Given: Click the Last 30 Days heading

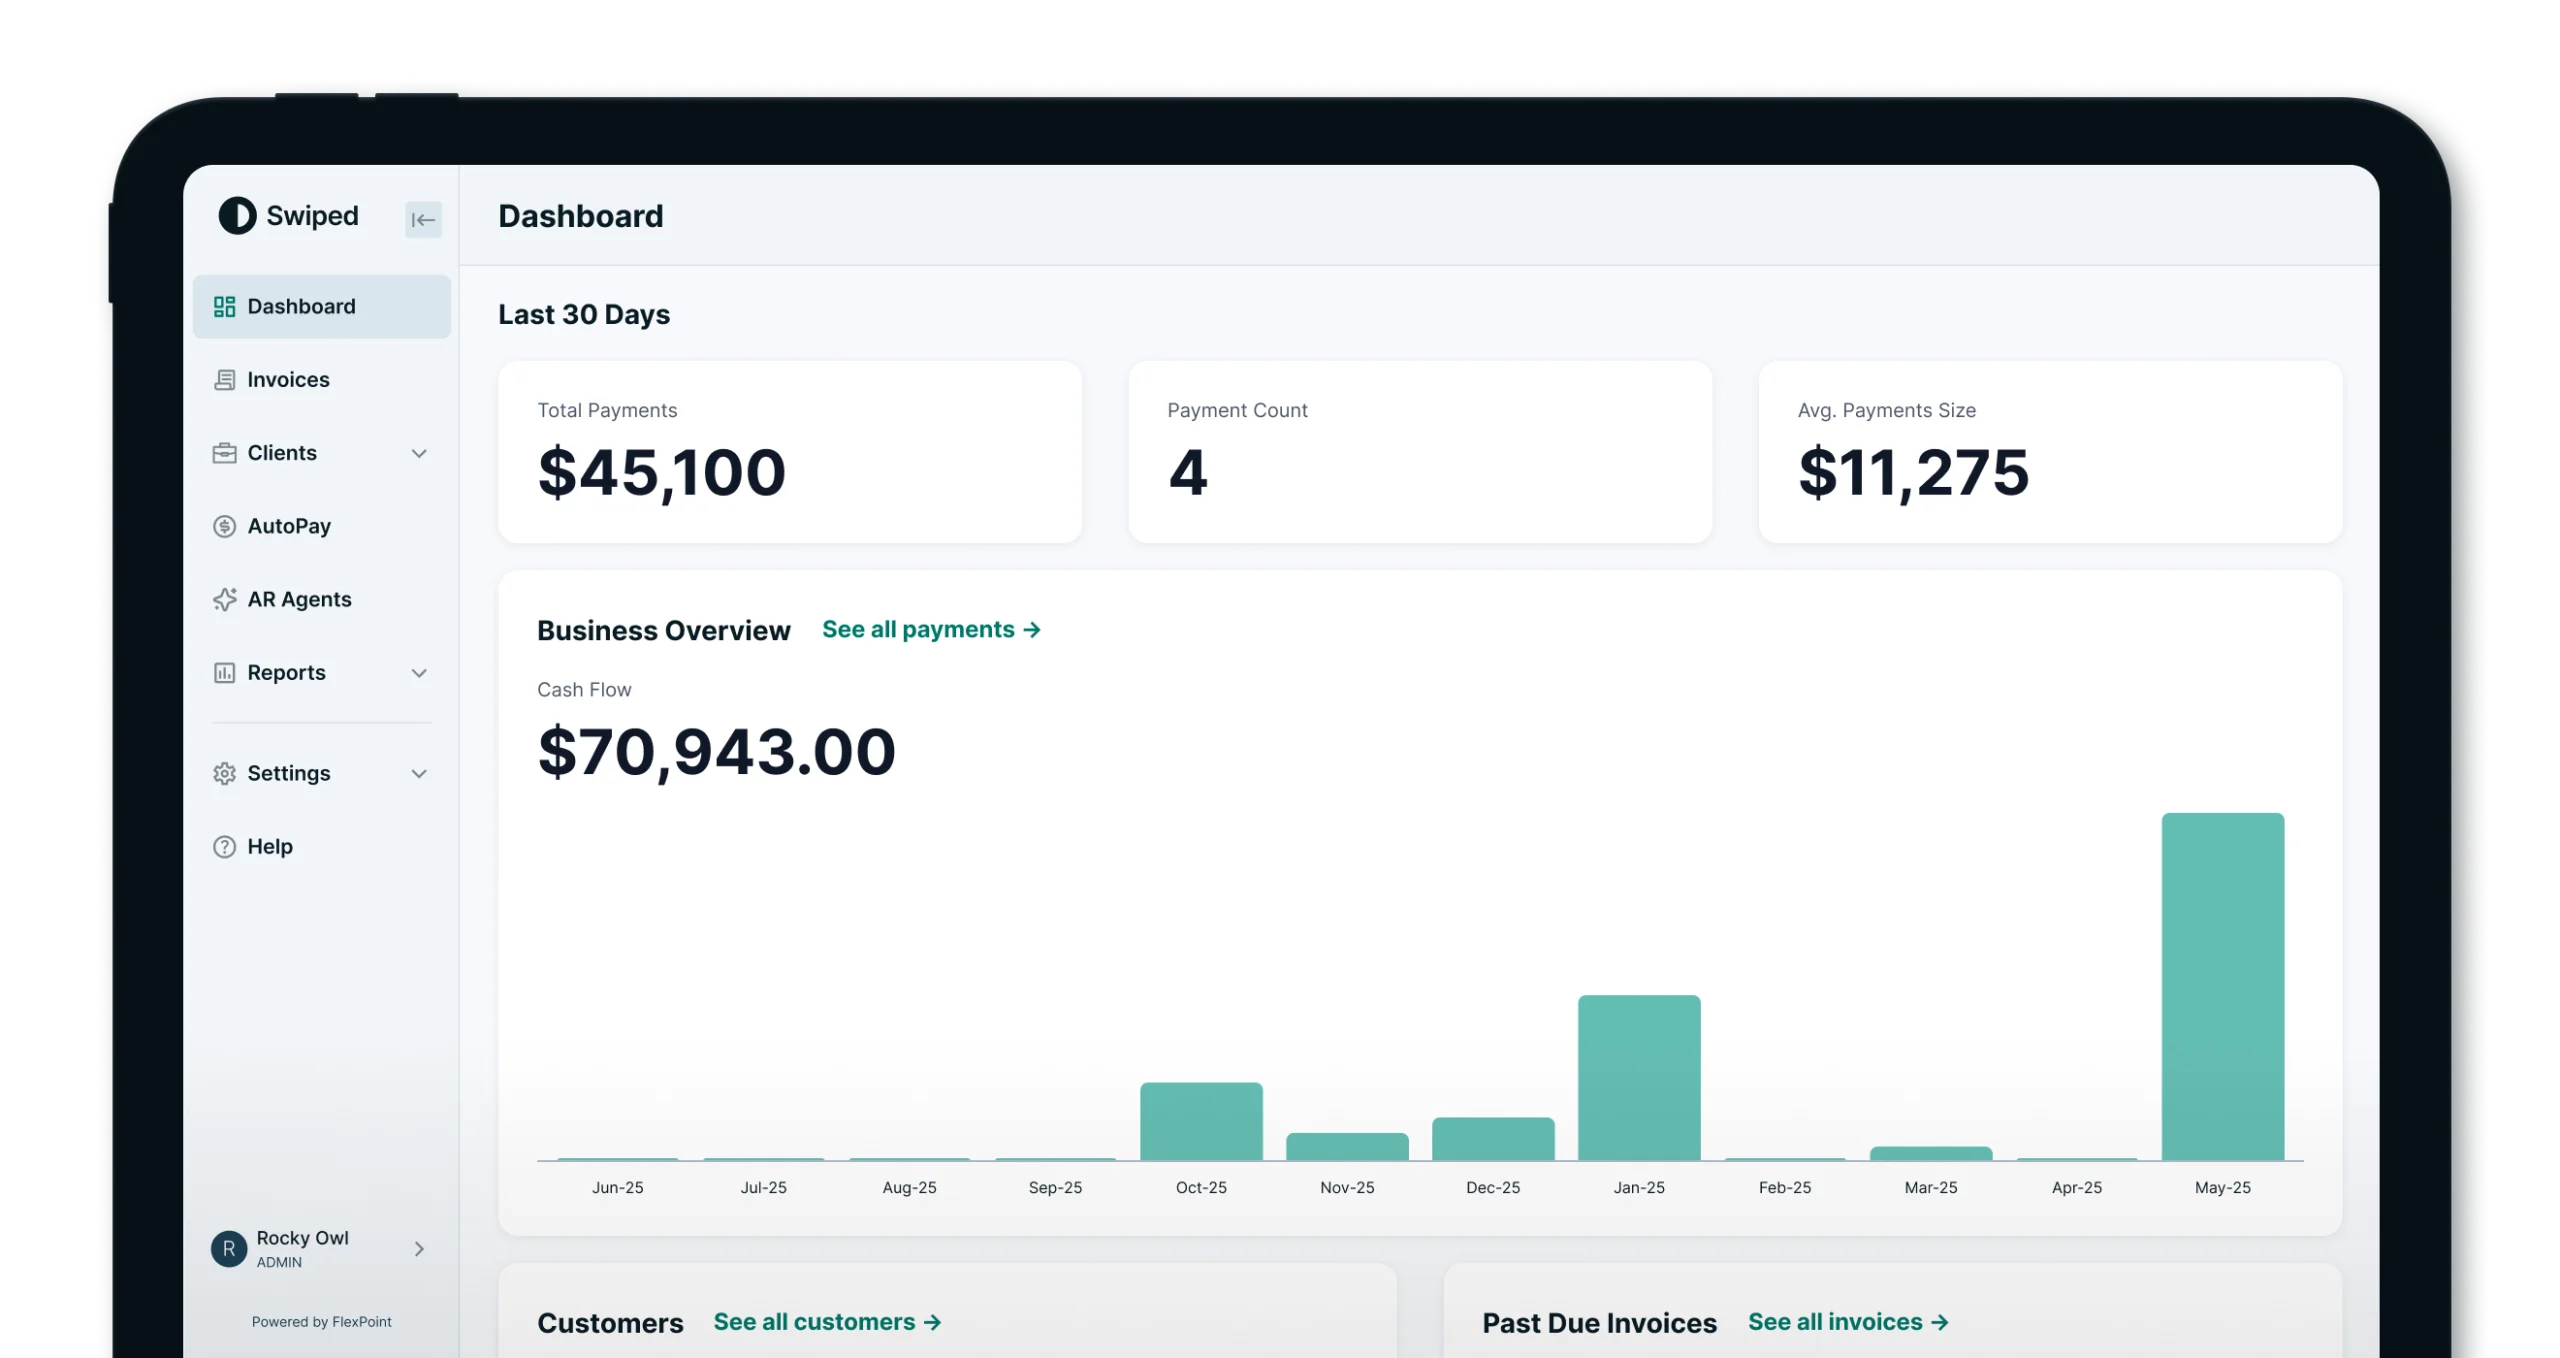Looking at the screenshot, I should click(x=584, y=314).
